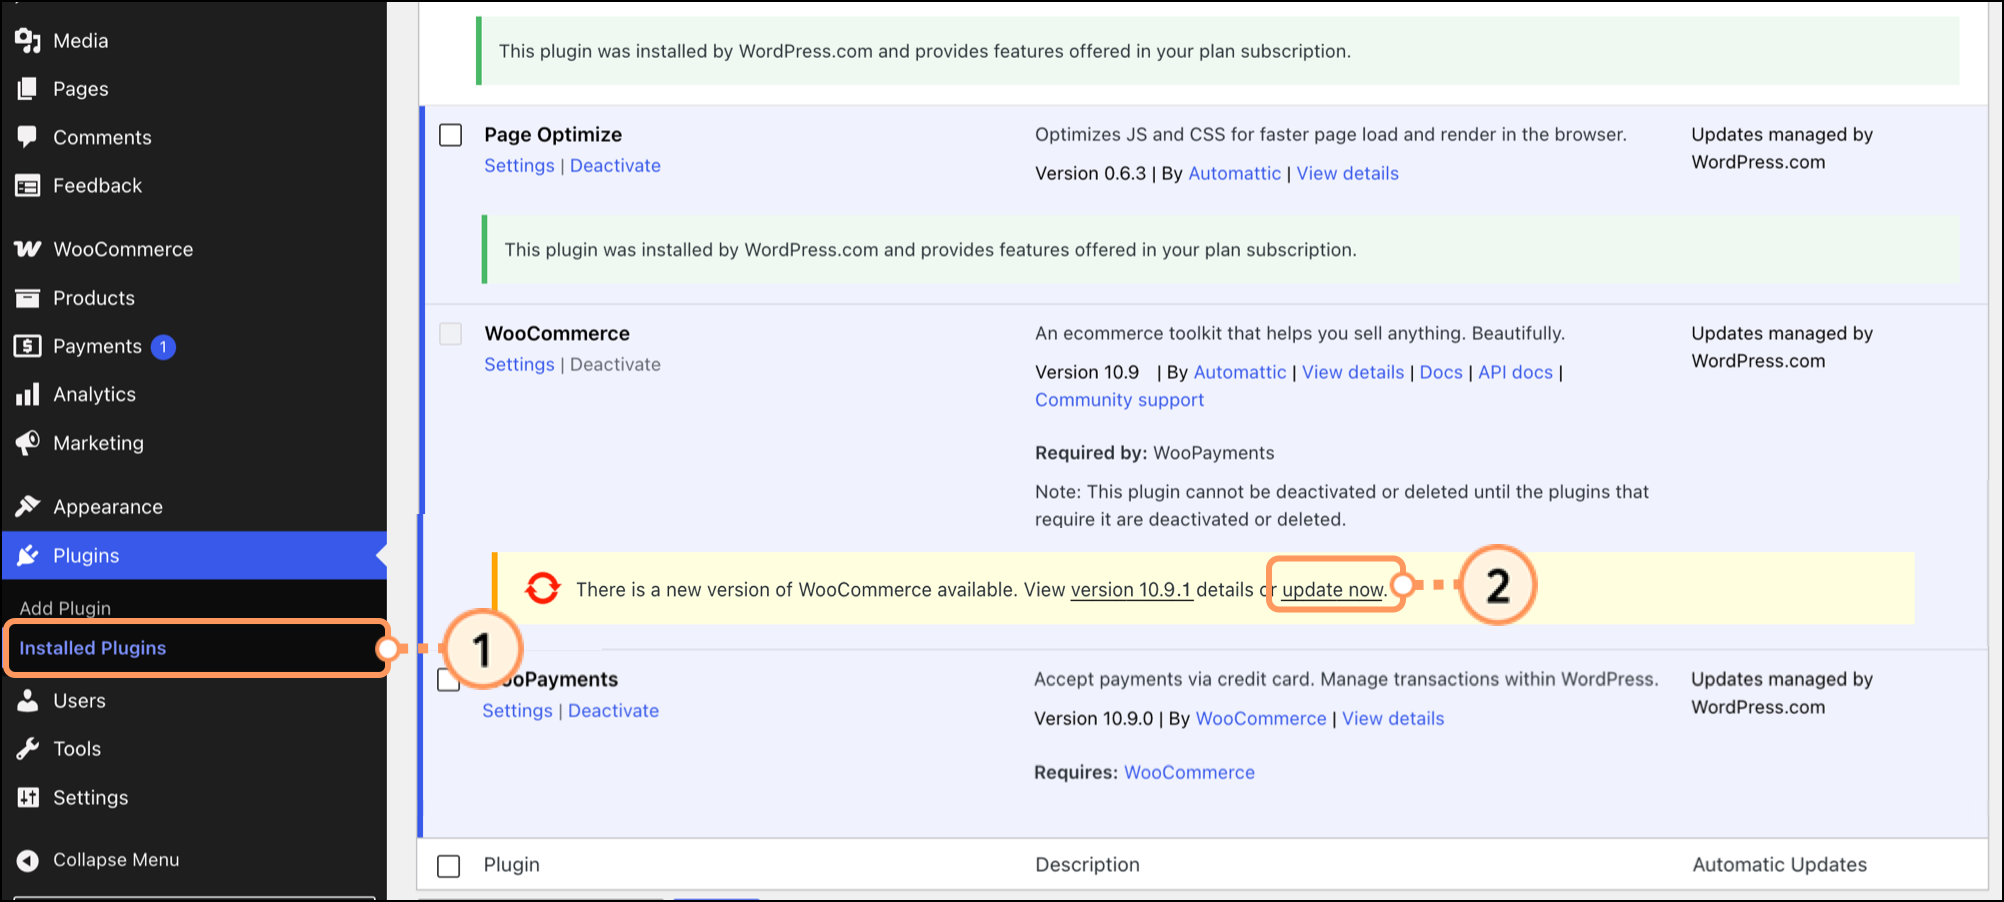
Task: Deactivate the WooPayments plugin
Action: (x=613, y=711)
